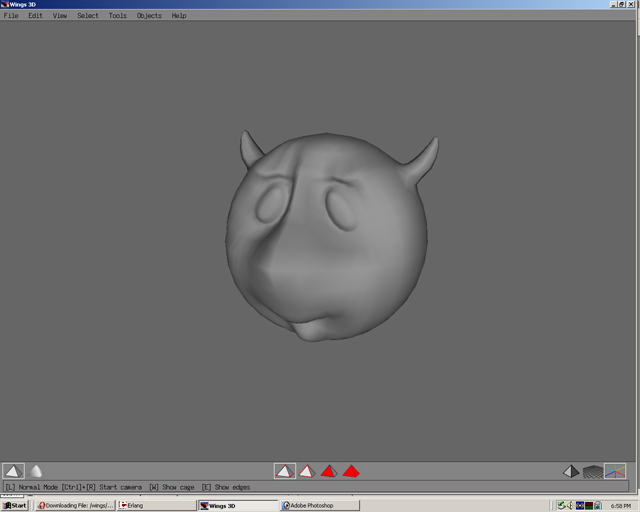Open the Objects menu
The height and width of the screenshot is (512, 640).
point(149,16)
